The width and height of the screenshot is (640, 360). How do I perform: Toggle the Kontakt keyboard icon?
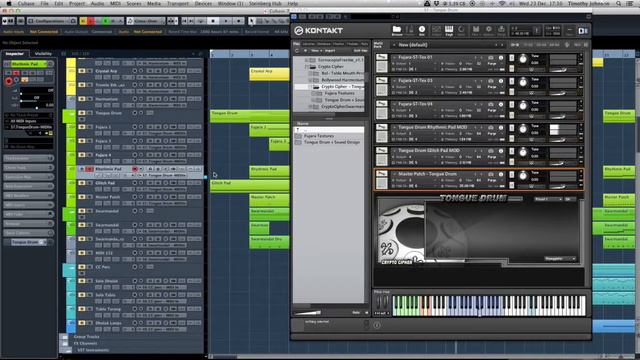449,30
